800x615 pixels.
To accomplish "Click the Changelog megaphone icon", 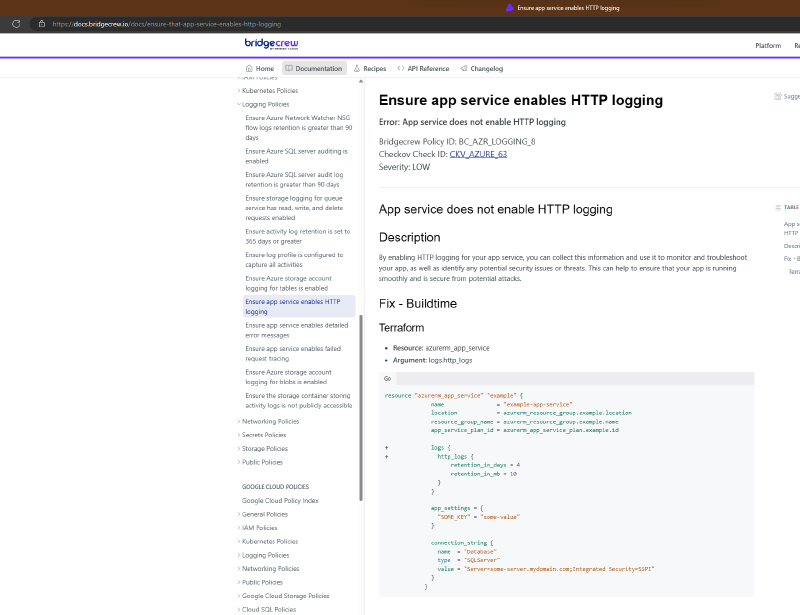I will pyautogui.click(x=463, y=69).
